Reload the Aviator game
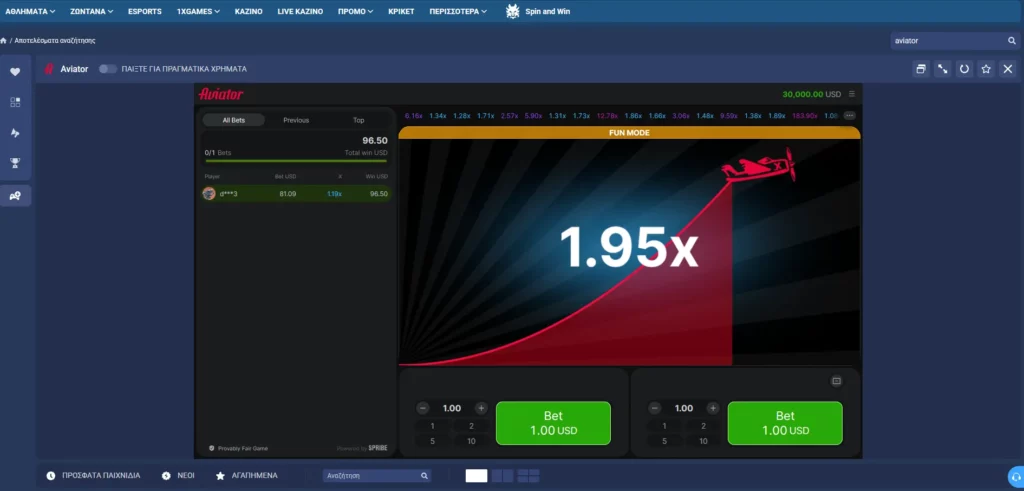The width and height of the screenshot is (1024, 491). pyautogui.click(x=964, y=69)
